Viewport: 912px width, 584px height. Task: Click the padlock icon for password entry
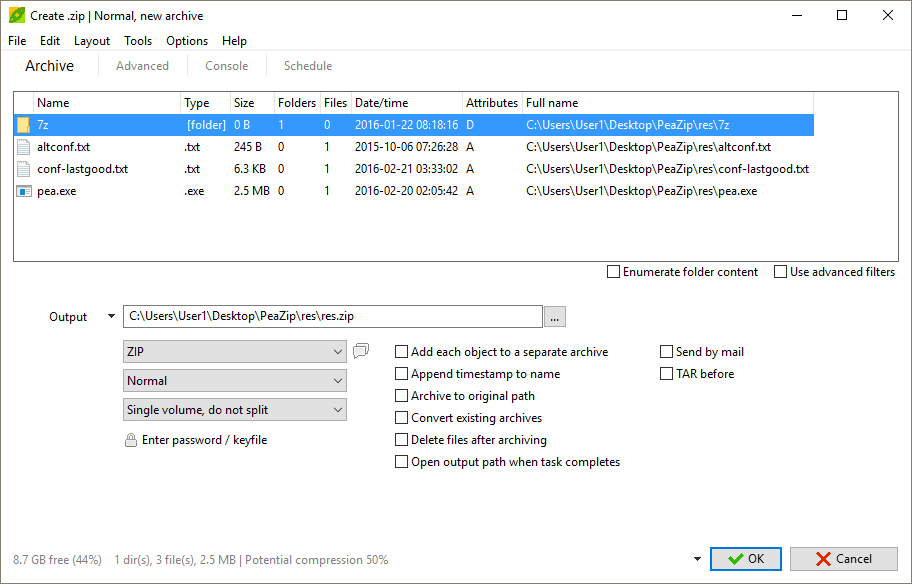click(131, 440)
